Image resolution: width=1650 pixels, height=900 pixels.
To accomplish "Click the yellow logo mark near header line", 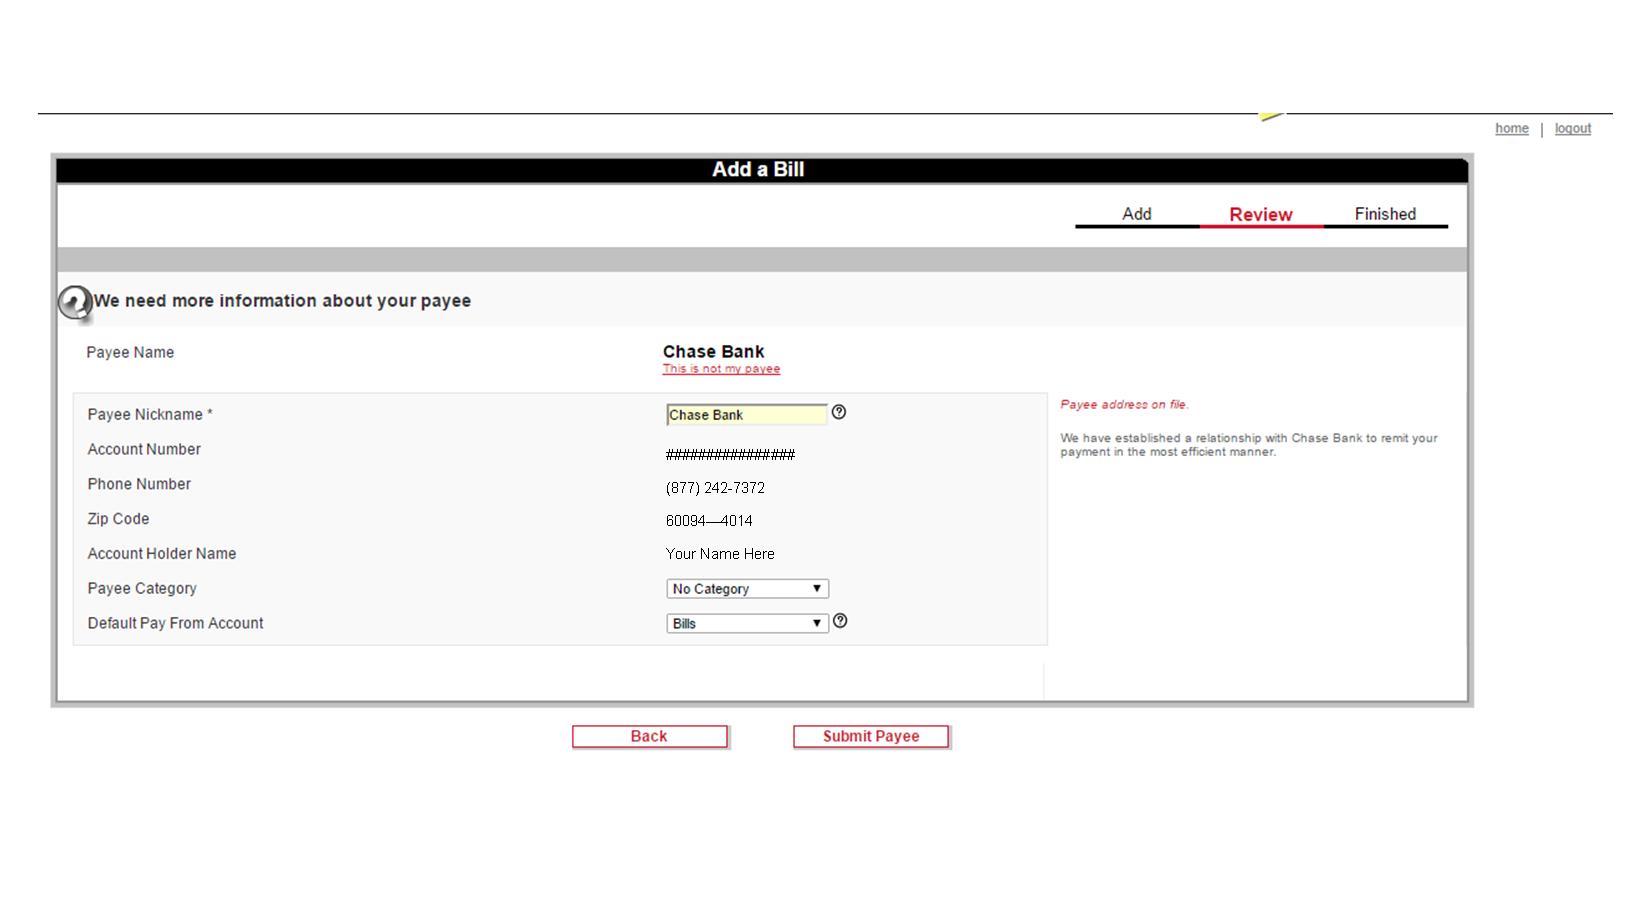I will [x=1271, y=116].
